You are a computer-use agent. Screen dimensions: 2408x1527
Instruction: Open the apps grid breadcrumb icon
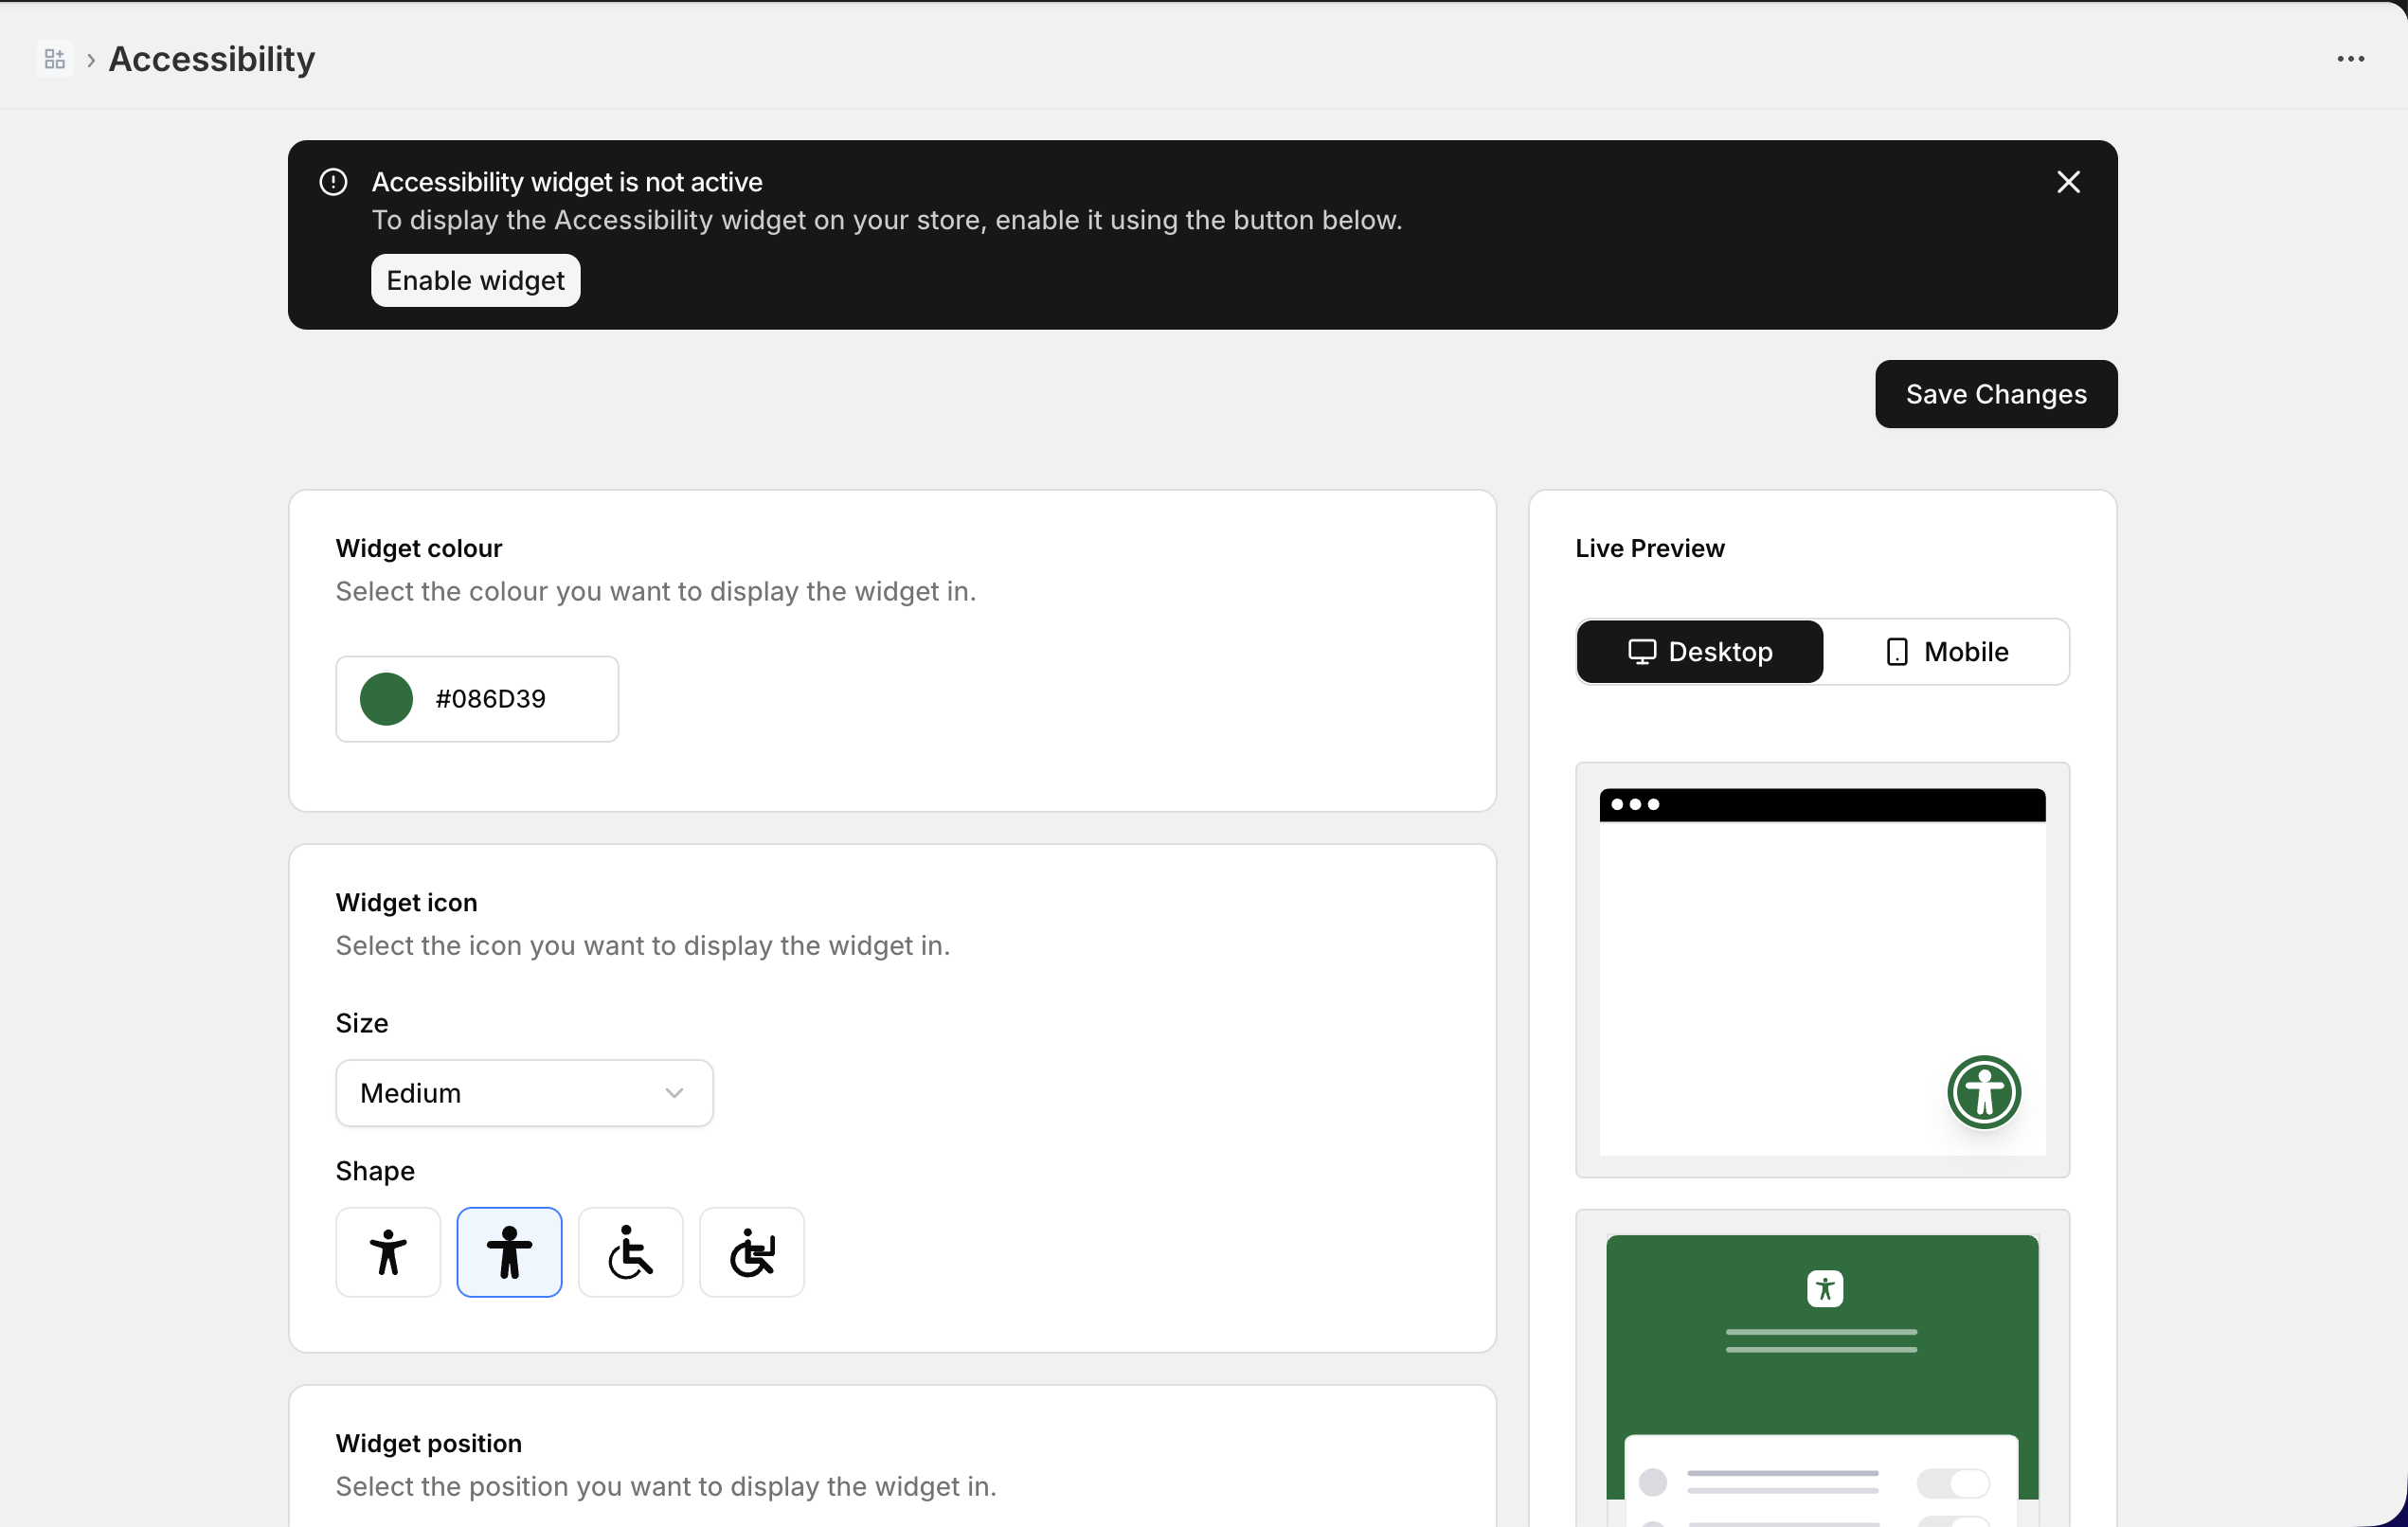pyautogui.click(x=55, y=59)
